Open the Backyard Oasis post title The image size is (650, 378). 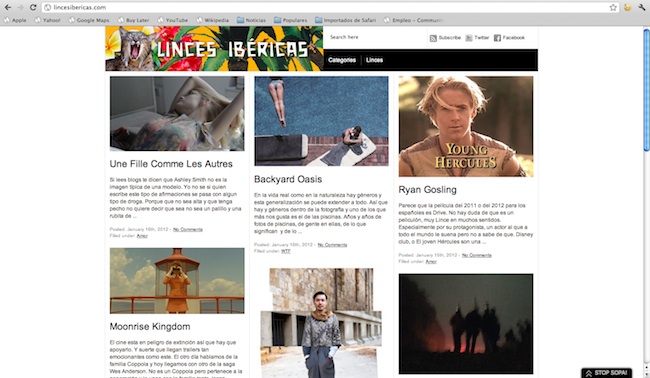point(288,179)
